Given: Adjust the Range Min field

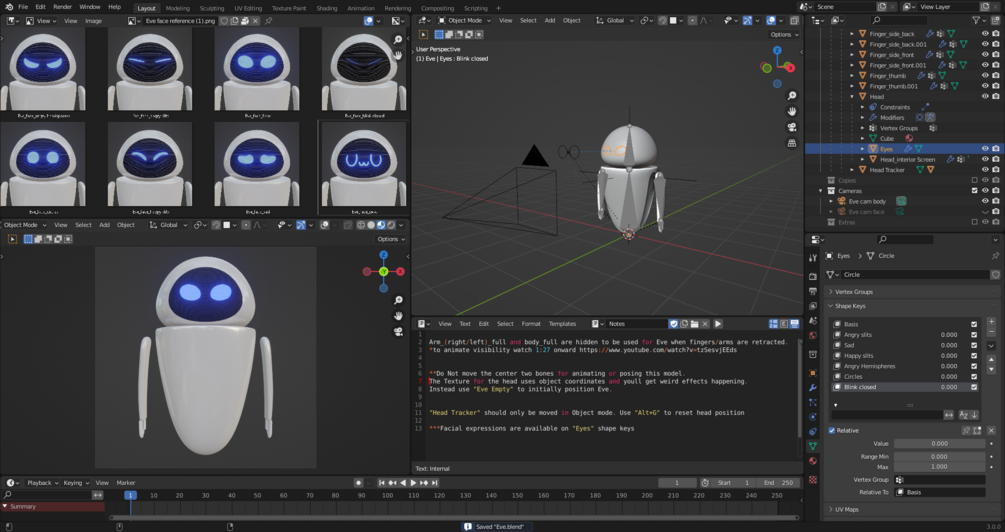Looking at the screenshot, I should coord(939,456).
